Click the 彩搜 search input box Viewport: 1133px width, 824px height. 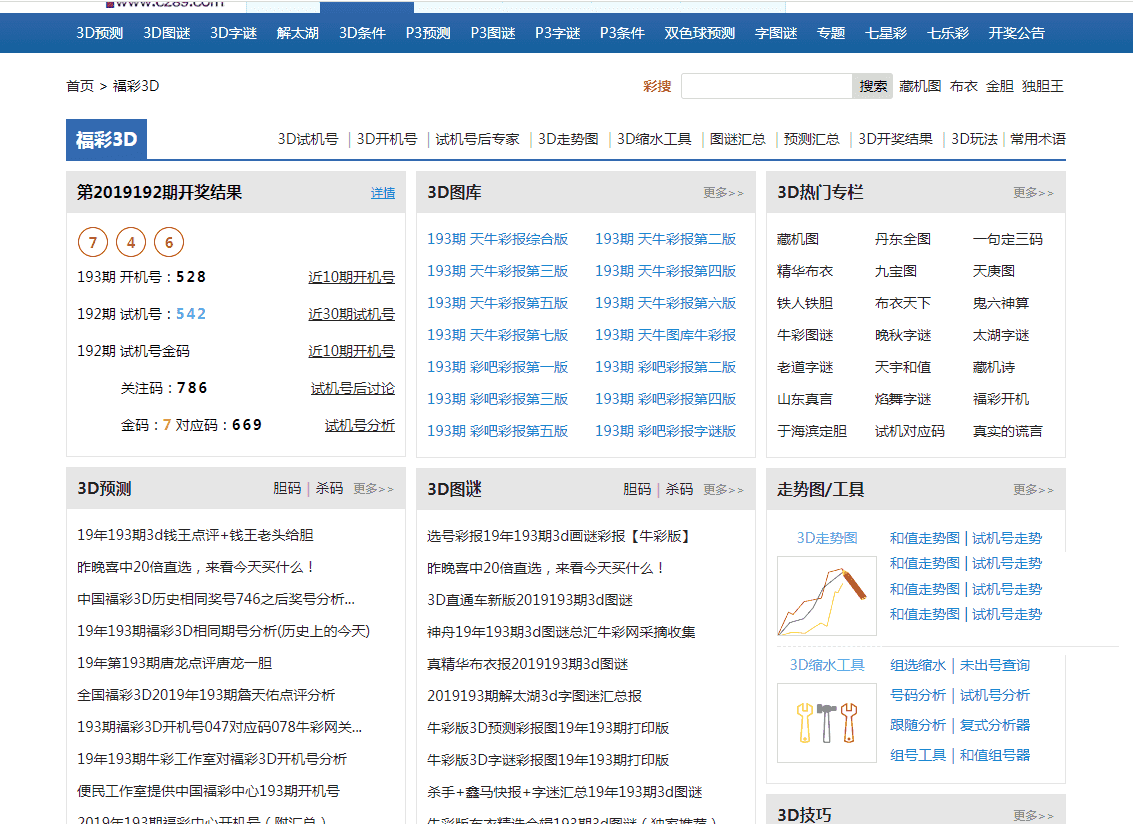[x=766, y=86]
